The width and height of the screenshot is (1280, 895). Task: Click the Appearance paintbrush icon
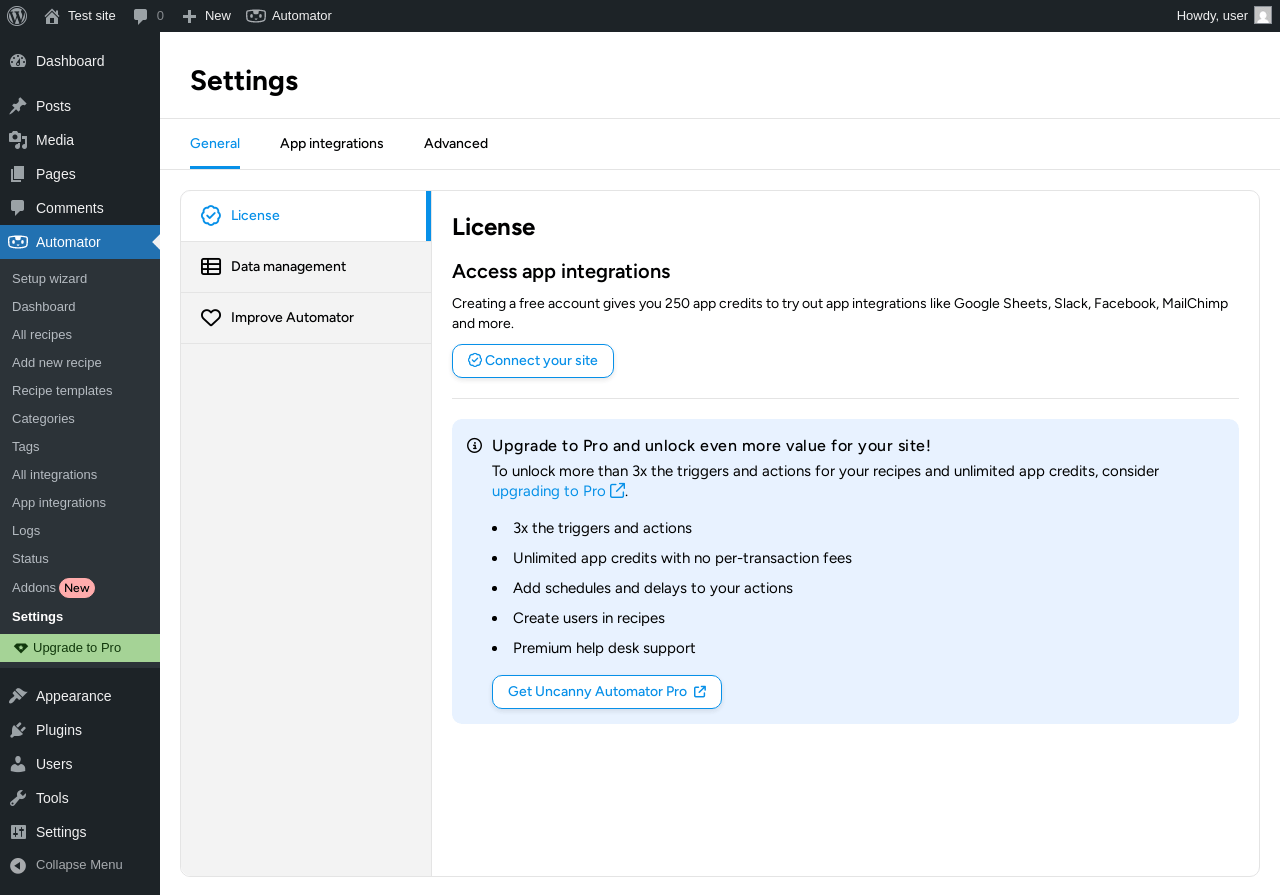coord(18,696)
